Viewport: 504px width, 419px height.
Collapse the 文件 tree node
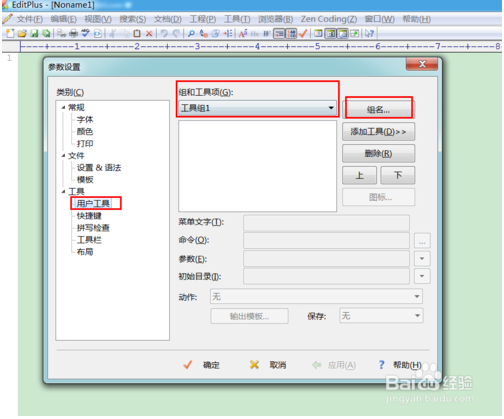click(63, 156)
